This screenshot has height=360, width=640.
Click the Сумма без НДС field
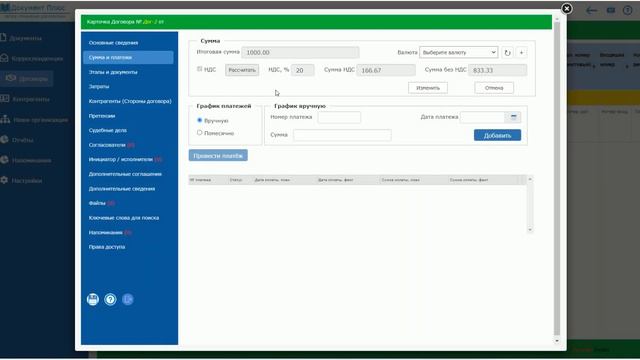point(498,70)
